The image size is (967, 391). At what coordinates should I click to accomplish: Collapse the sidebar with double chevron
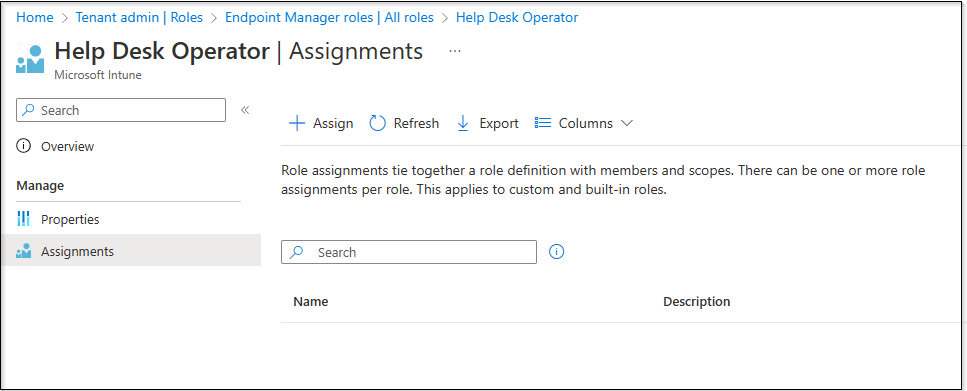pos(245,110)
